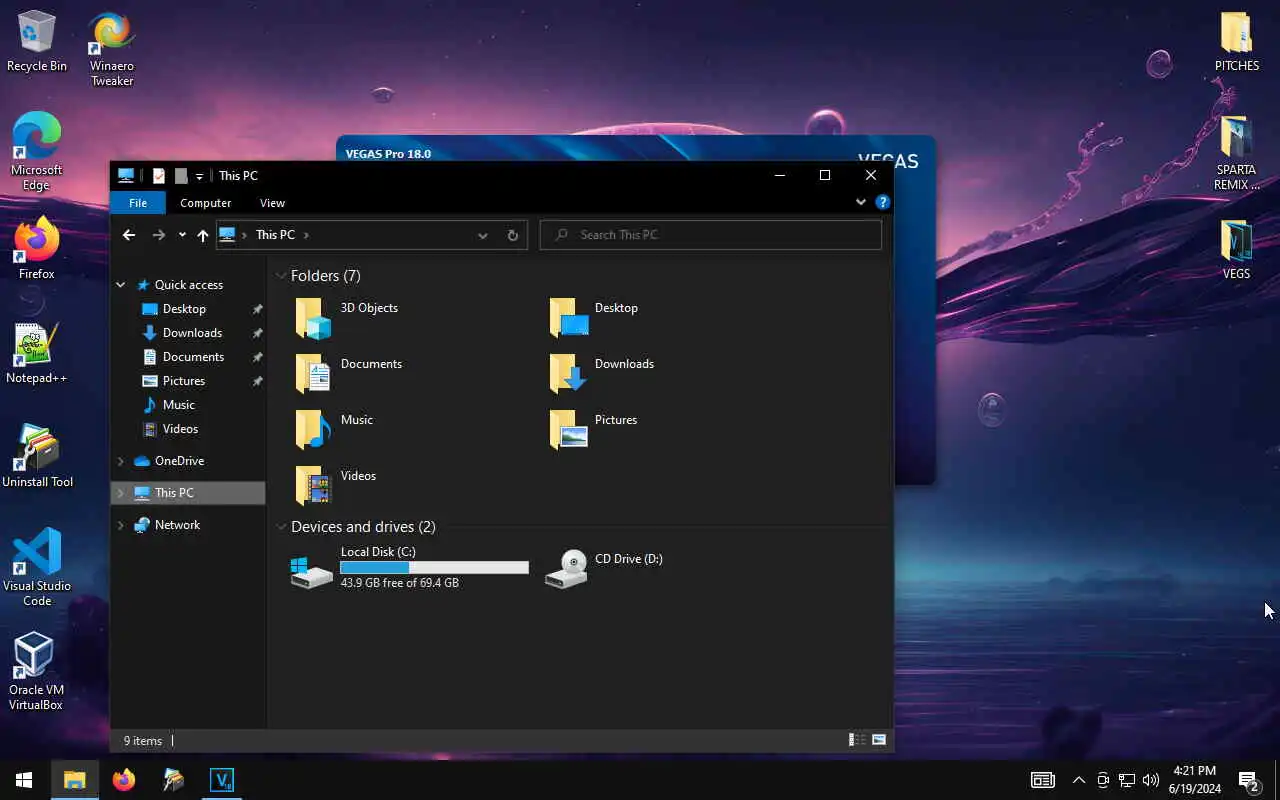Select Videos under Quick access
The width and height of the screenshot is (1280, 800).
(x=171, y=429)
